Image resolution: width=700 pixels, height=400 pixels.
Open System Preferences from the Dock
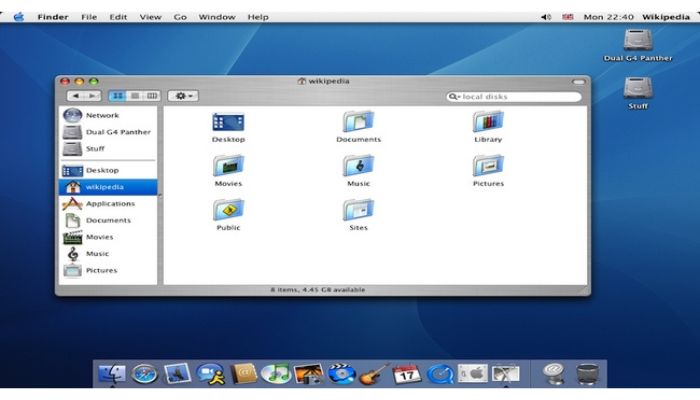coord(473,373)
